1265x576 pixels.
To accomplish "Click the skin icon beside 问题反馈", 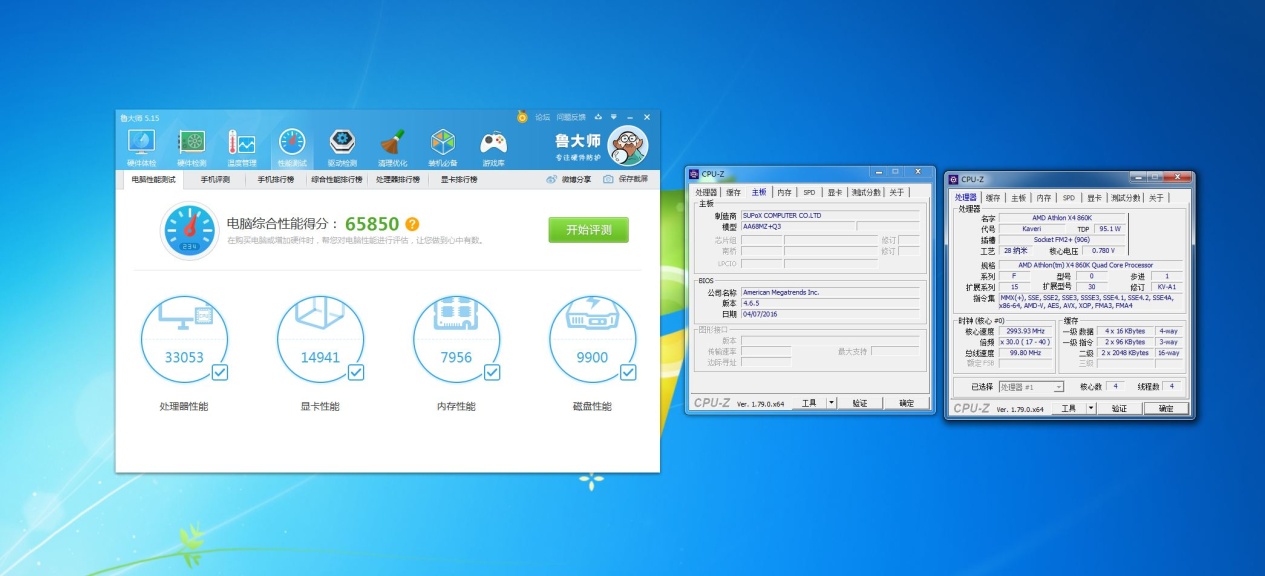I will click(598, 117).
